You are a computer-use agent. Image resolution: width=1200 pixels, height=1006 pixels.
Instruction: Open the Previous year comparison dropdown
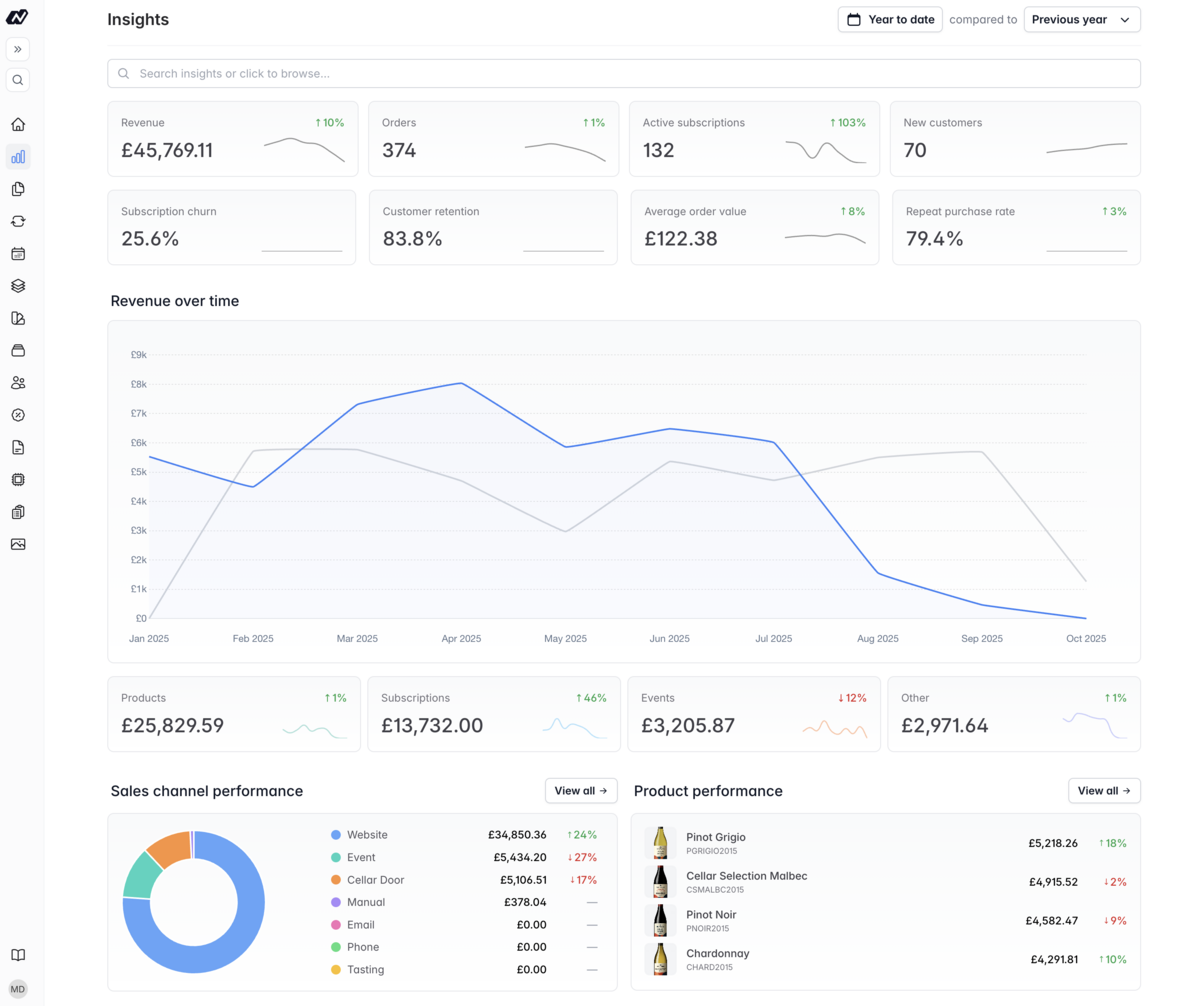pyautogui.click(x=1082, y=19)
